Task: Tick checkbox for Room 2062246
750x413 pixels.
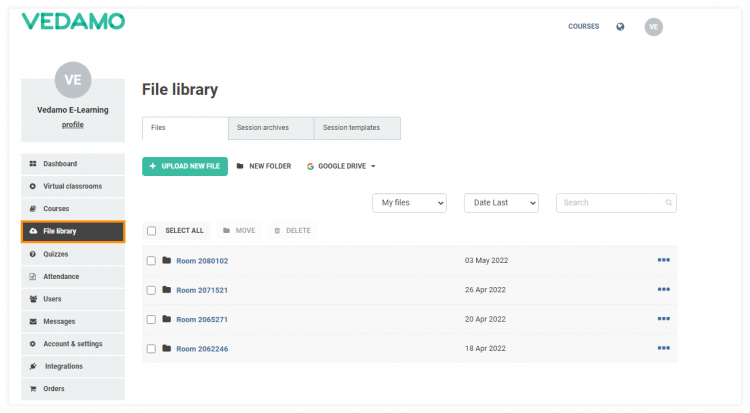Action: pyautogui.click(x=152, y=349)
